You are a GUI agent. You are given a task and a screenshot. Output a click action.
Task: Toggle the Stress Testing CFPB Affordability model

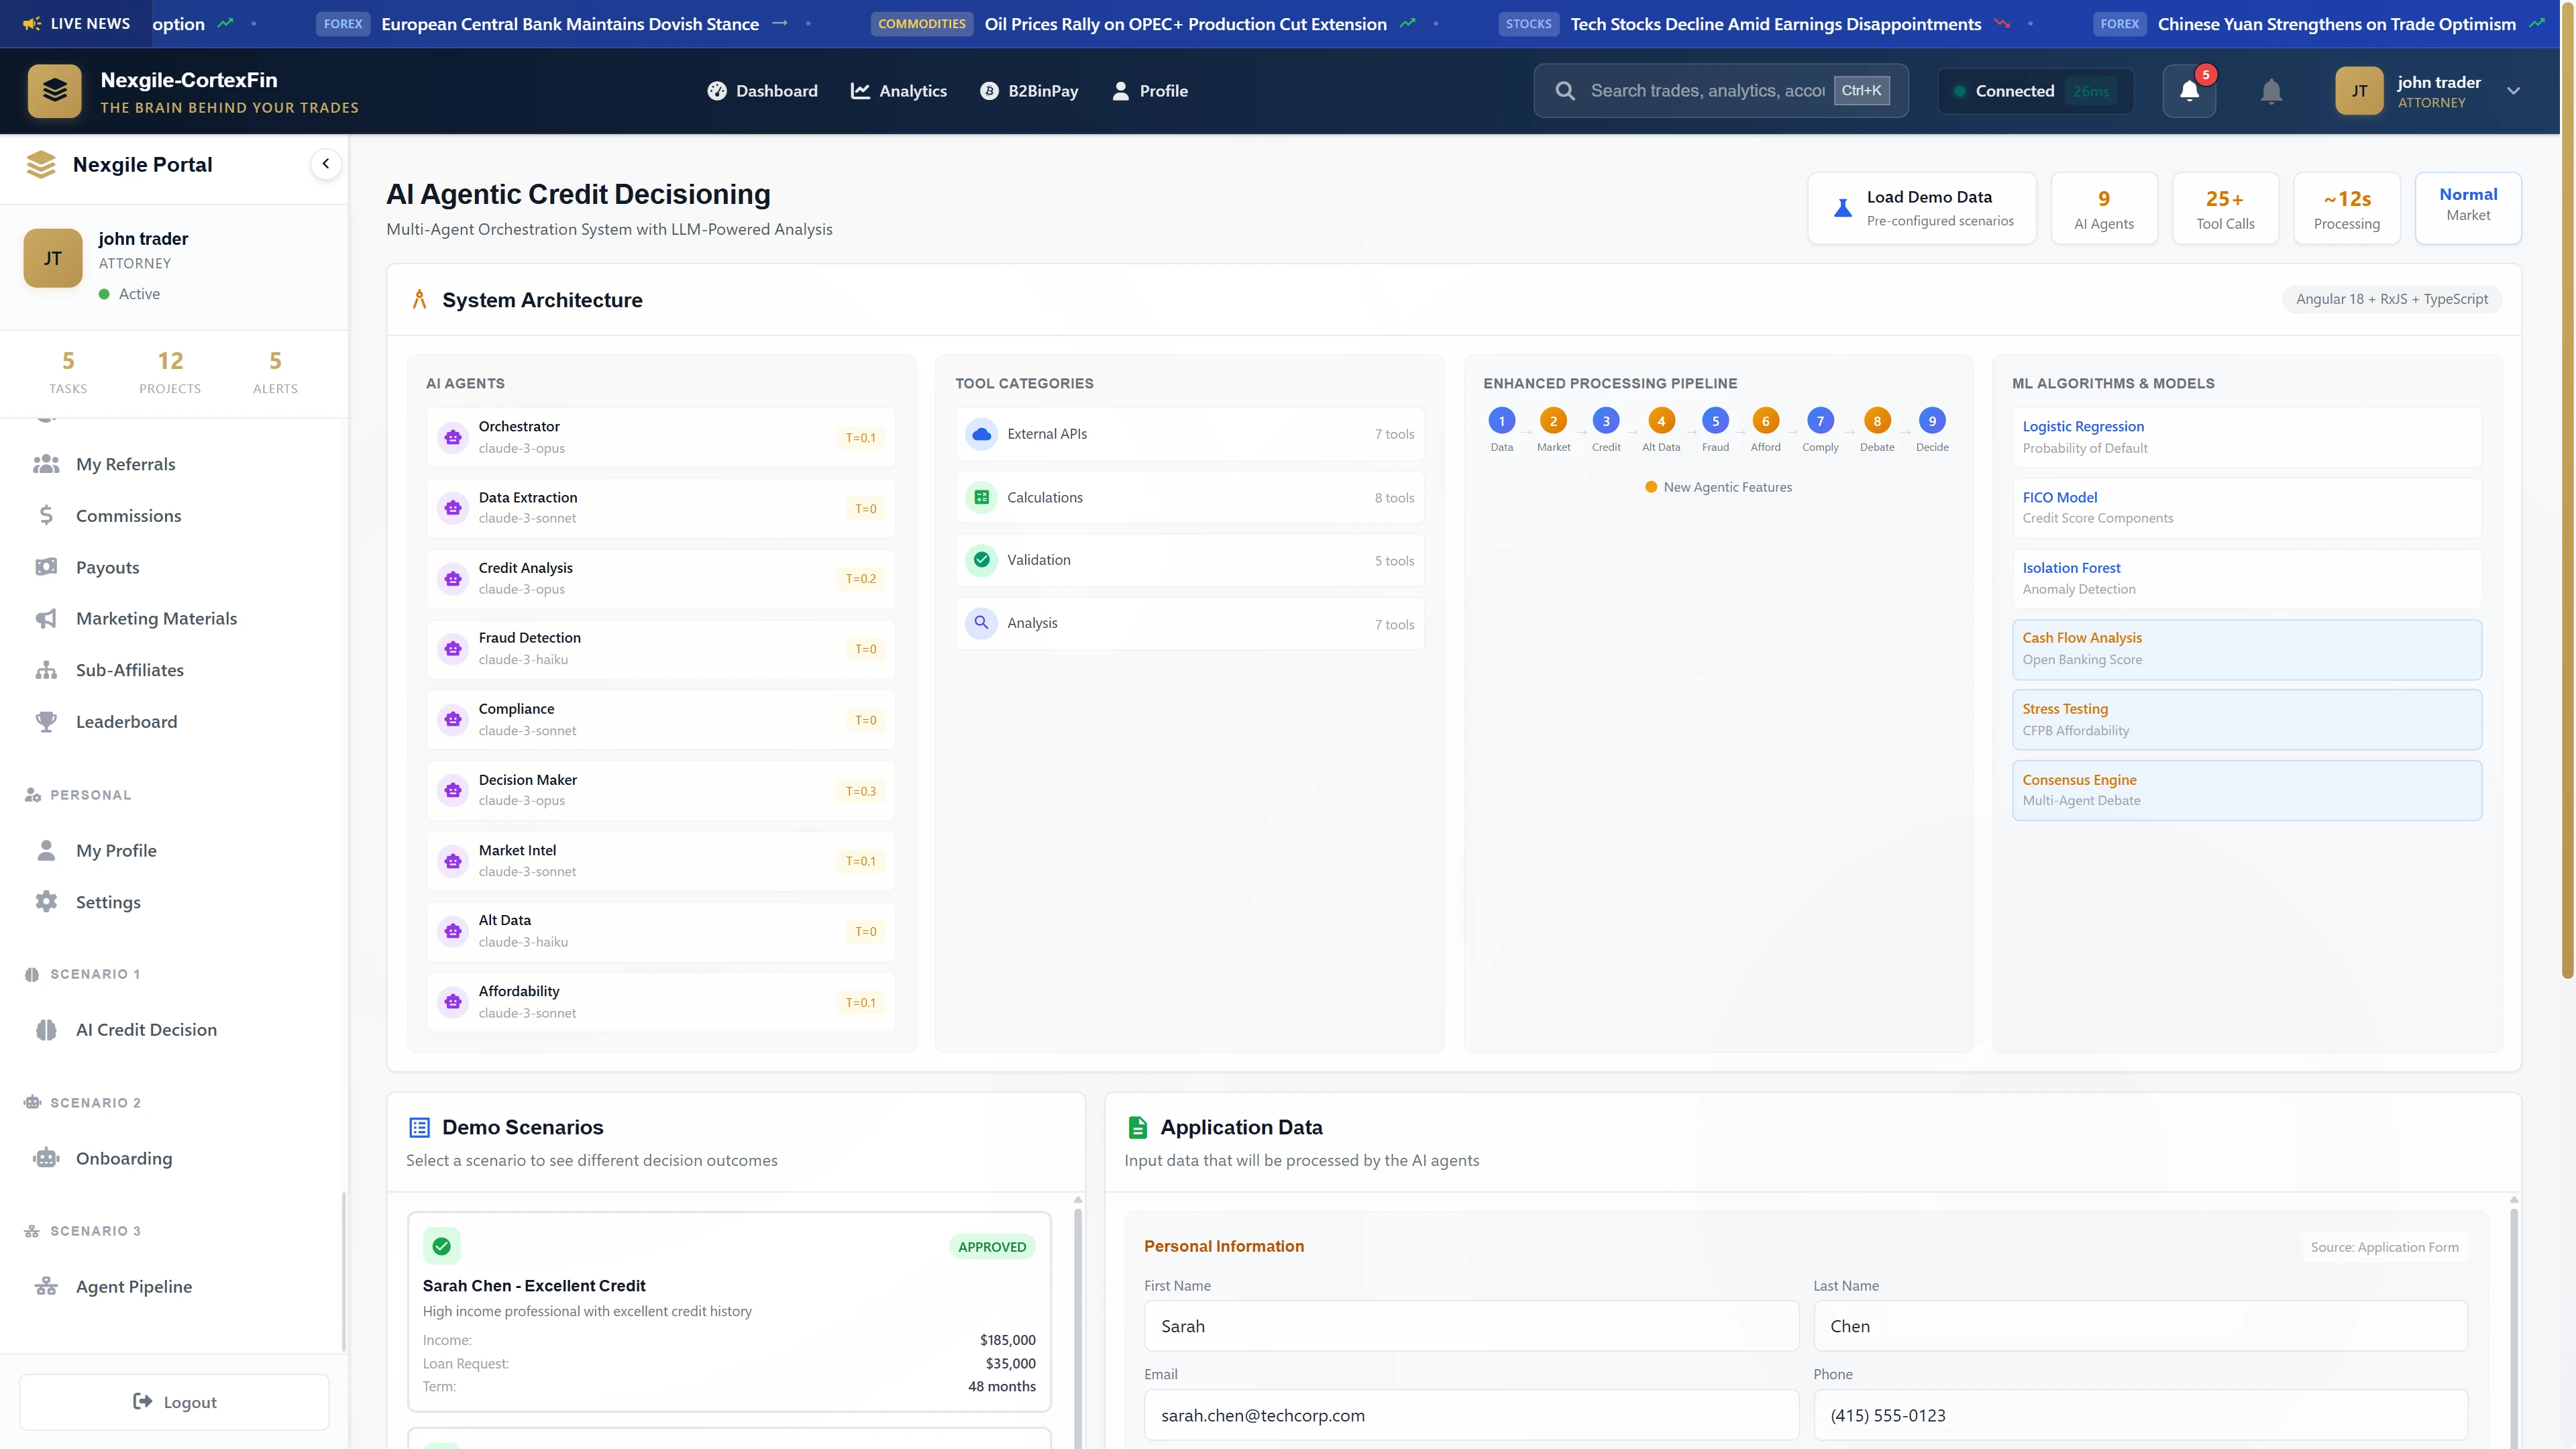2246,718
